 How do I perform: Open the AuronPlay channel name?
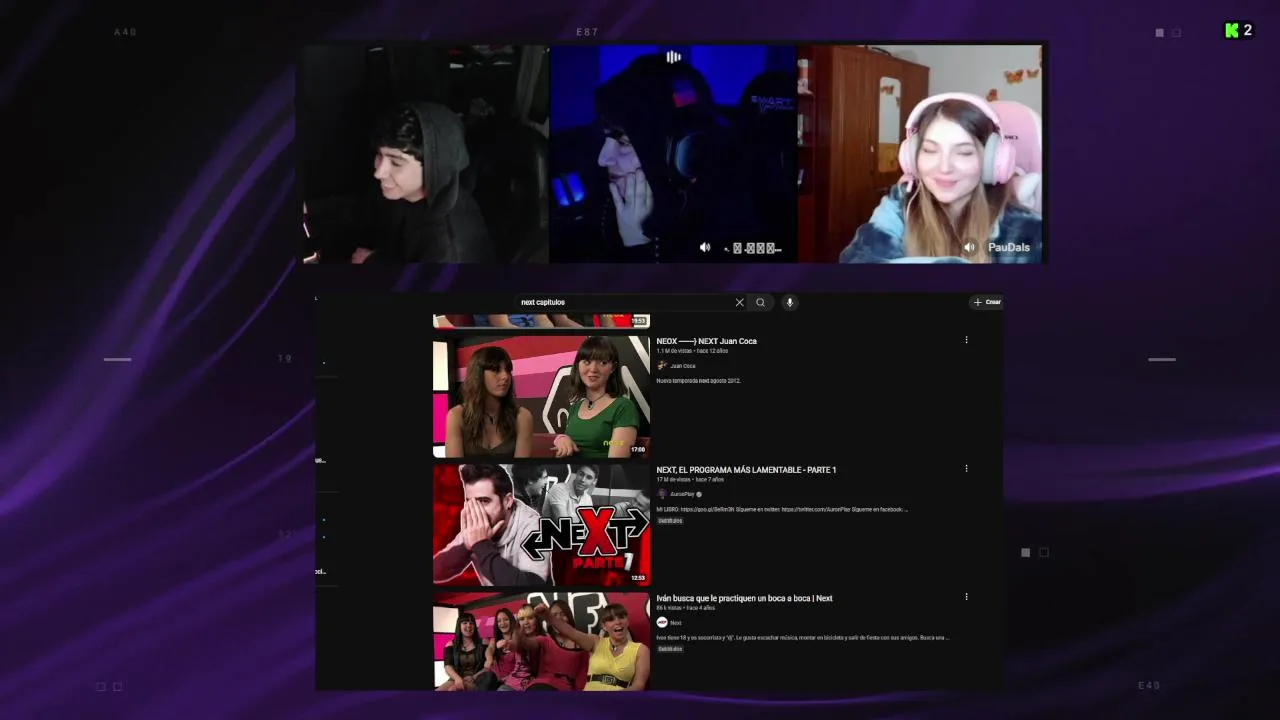(x=682, y=494)
